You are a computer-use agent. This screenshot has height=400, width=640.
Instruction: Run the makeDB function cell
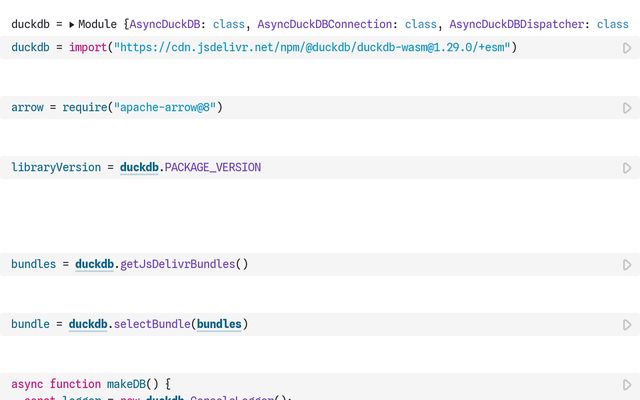tap(627, 385)
